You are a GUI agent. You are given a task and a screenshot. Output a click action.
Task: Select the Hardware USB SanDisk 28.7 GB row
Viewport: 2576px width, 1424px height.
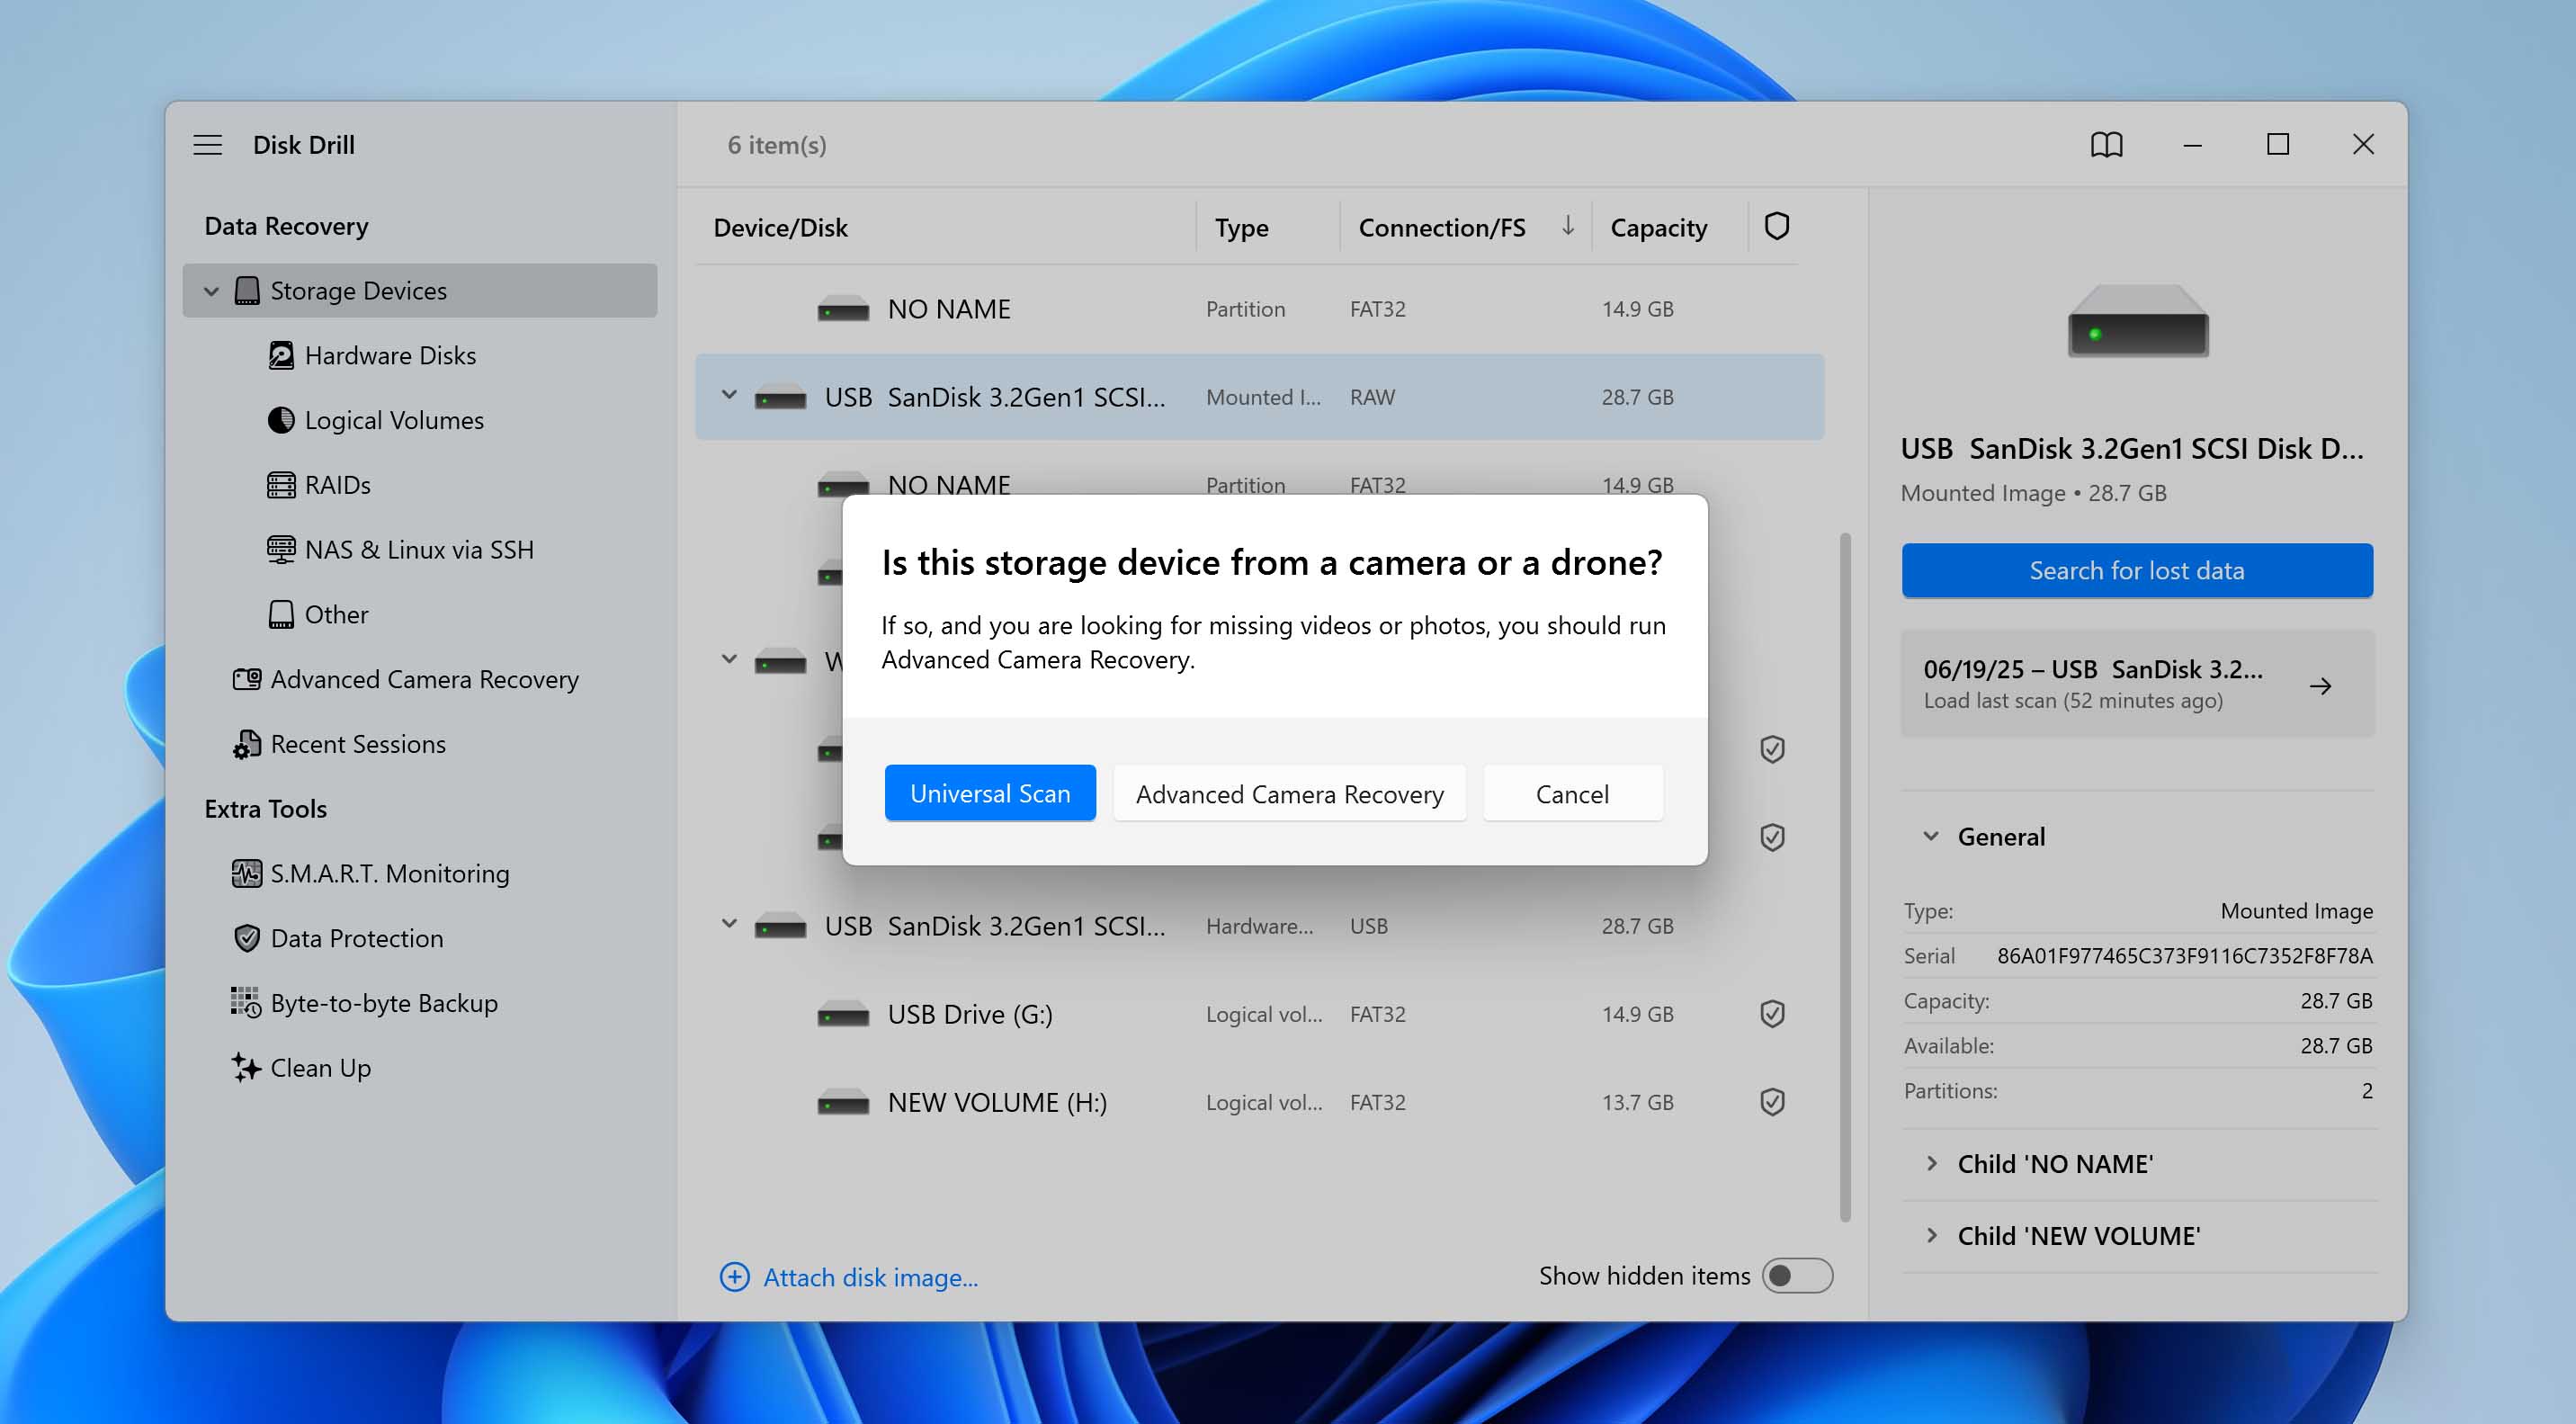[1259, 926]
